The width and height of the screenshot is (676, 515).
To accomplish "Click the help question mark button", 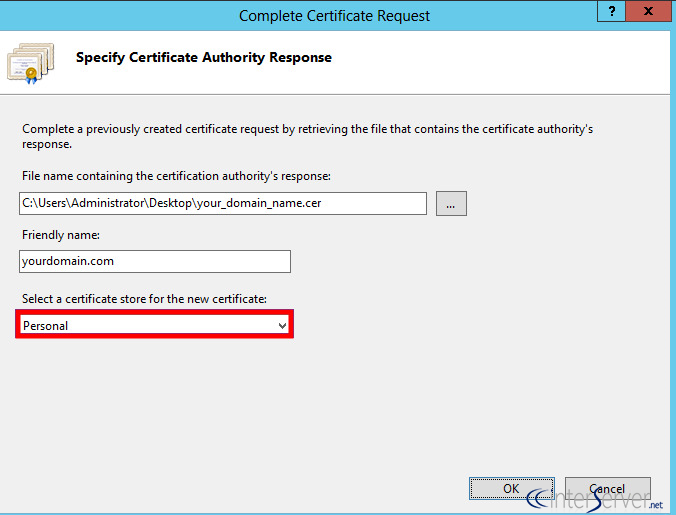I will coord(611,11).
